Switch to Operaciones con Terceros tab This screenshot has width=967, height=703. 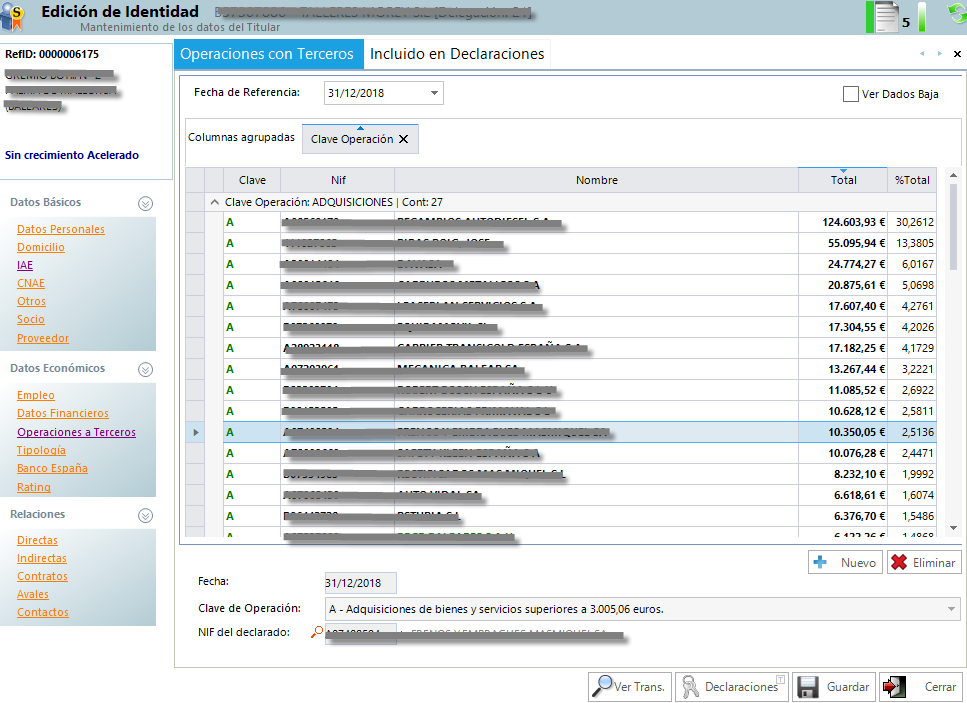[267, 54]
